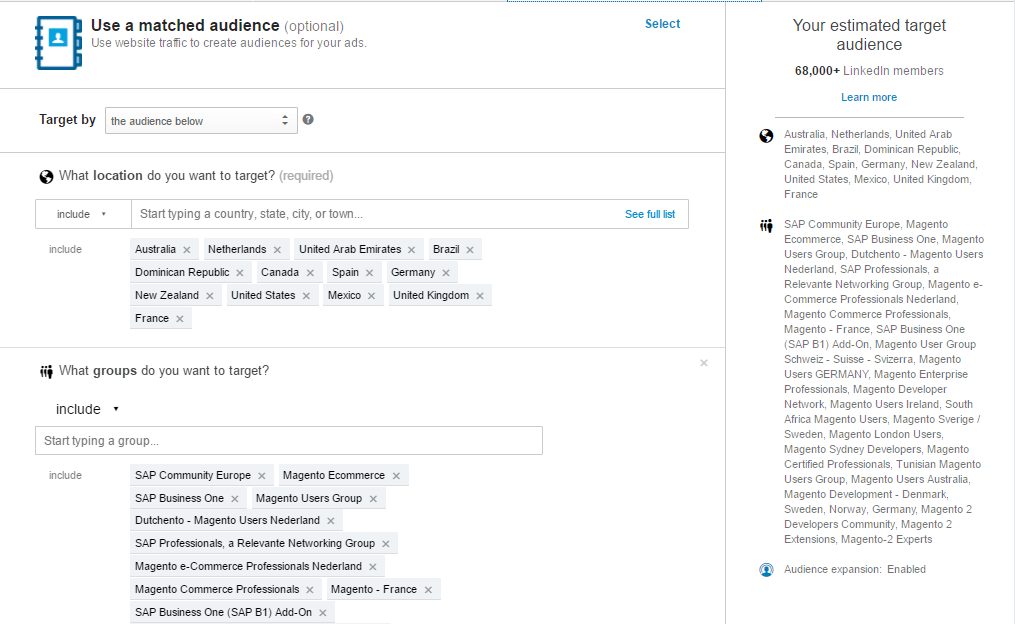The image size is (1015, 624).
Task: Click Audience expansion: Enabled text
Action: click(x=854, y=570)
